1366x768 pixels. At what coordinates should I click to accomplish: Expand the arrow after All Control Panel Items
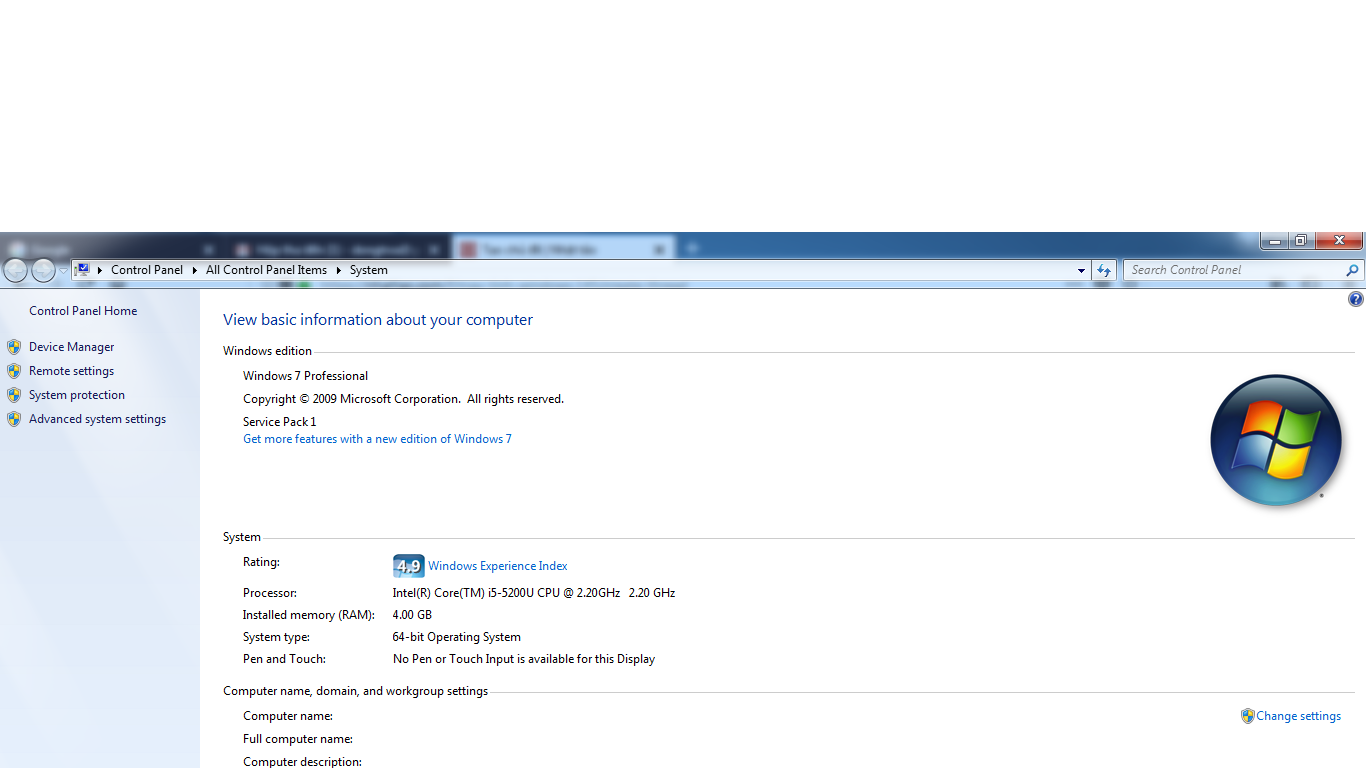(338, 270)
